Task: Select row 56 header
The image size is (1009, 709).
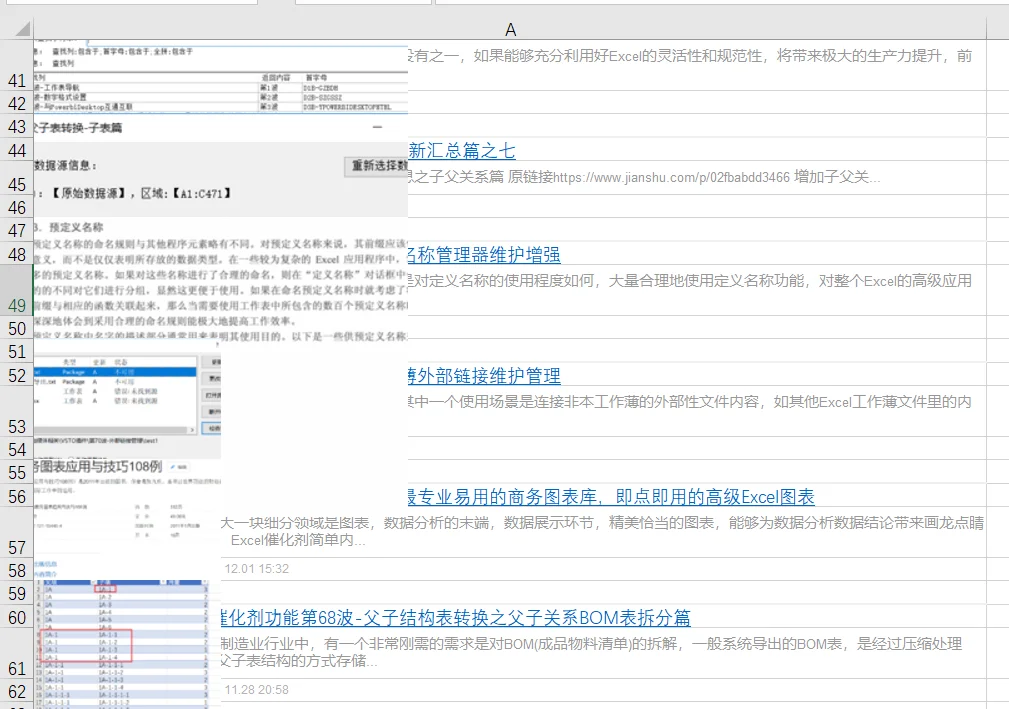Action: 17,496
